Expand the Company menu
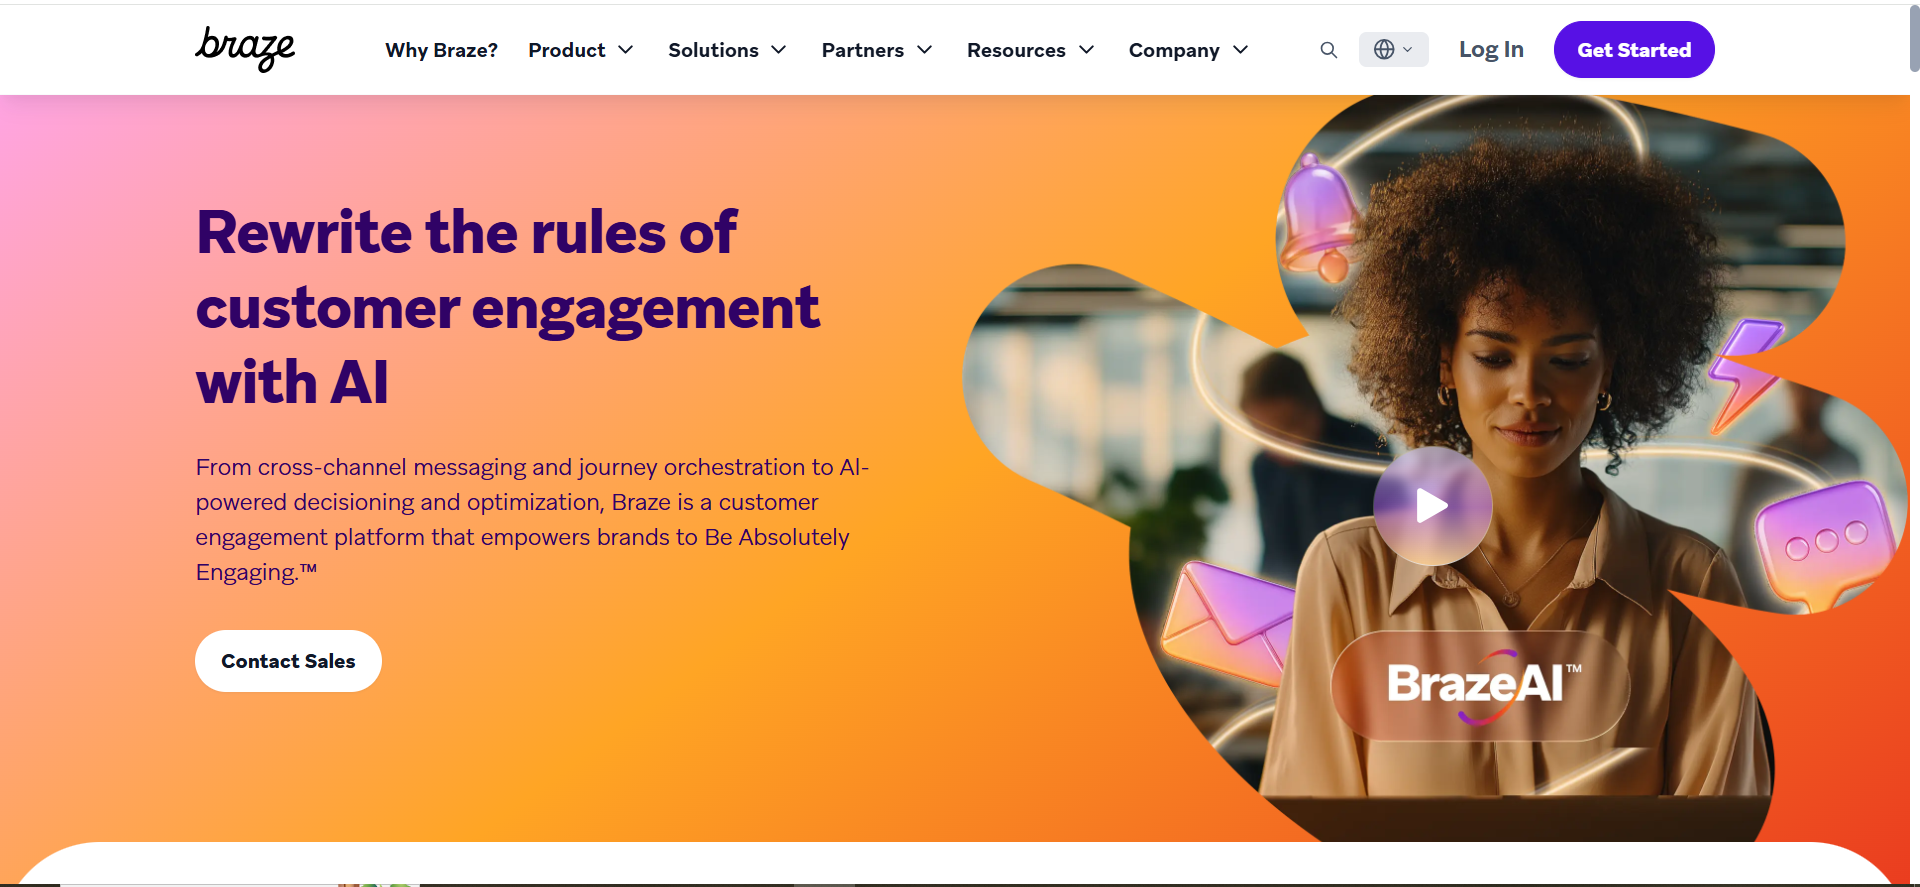 pyautogui.click(x=1188, y=50)
